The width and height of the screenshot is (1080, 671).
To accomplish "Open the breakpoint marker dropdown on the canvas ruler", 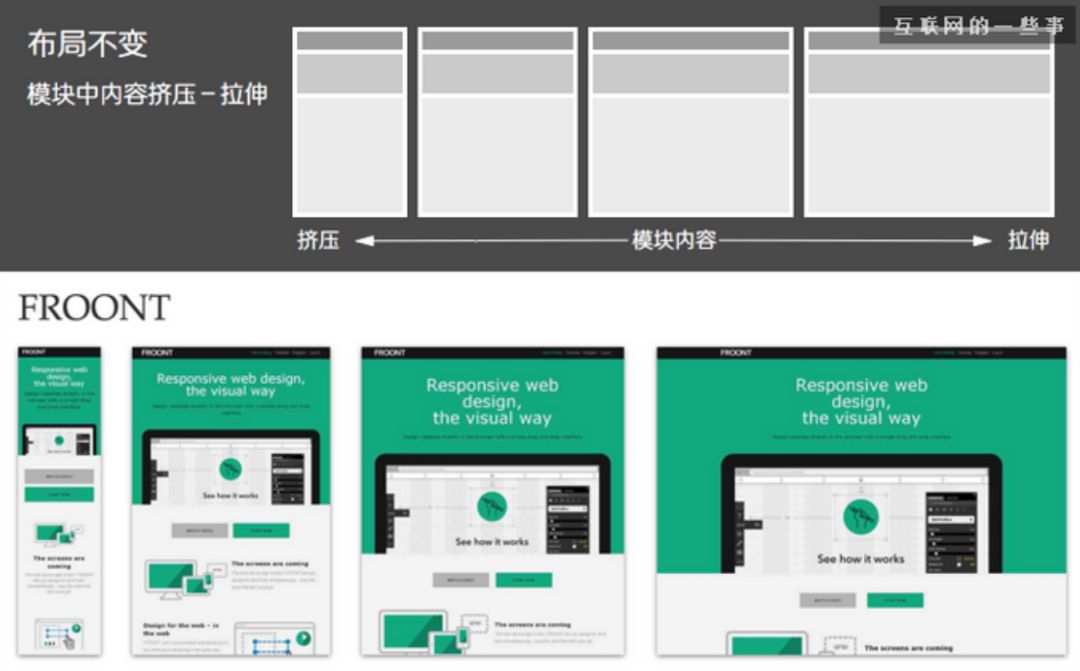I will [x=860, y=481].
